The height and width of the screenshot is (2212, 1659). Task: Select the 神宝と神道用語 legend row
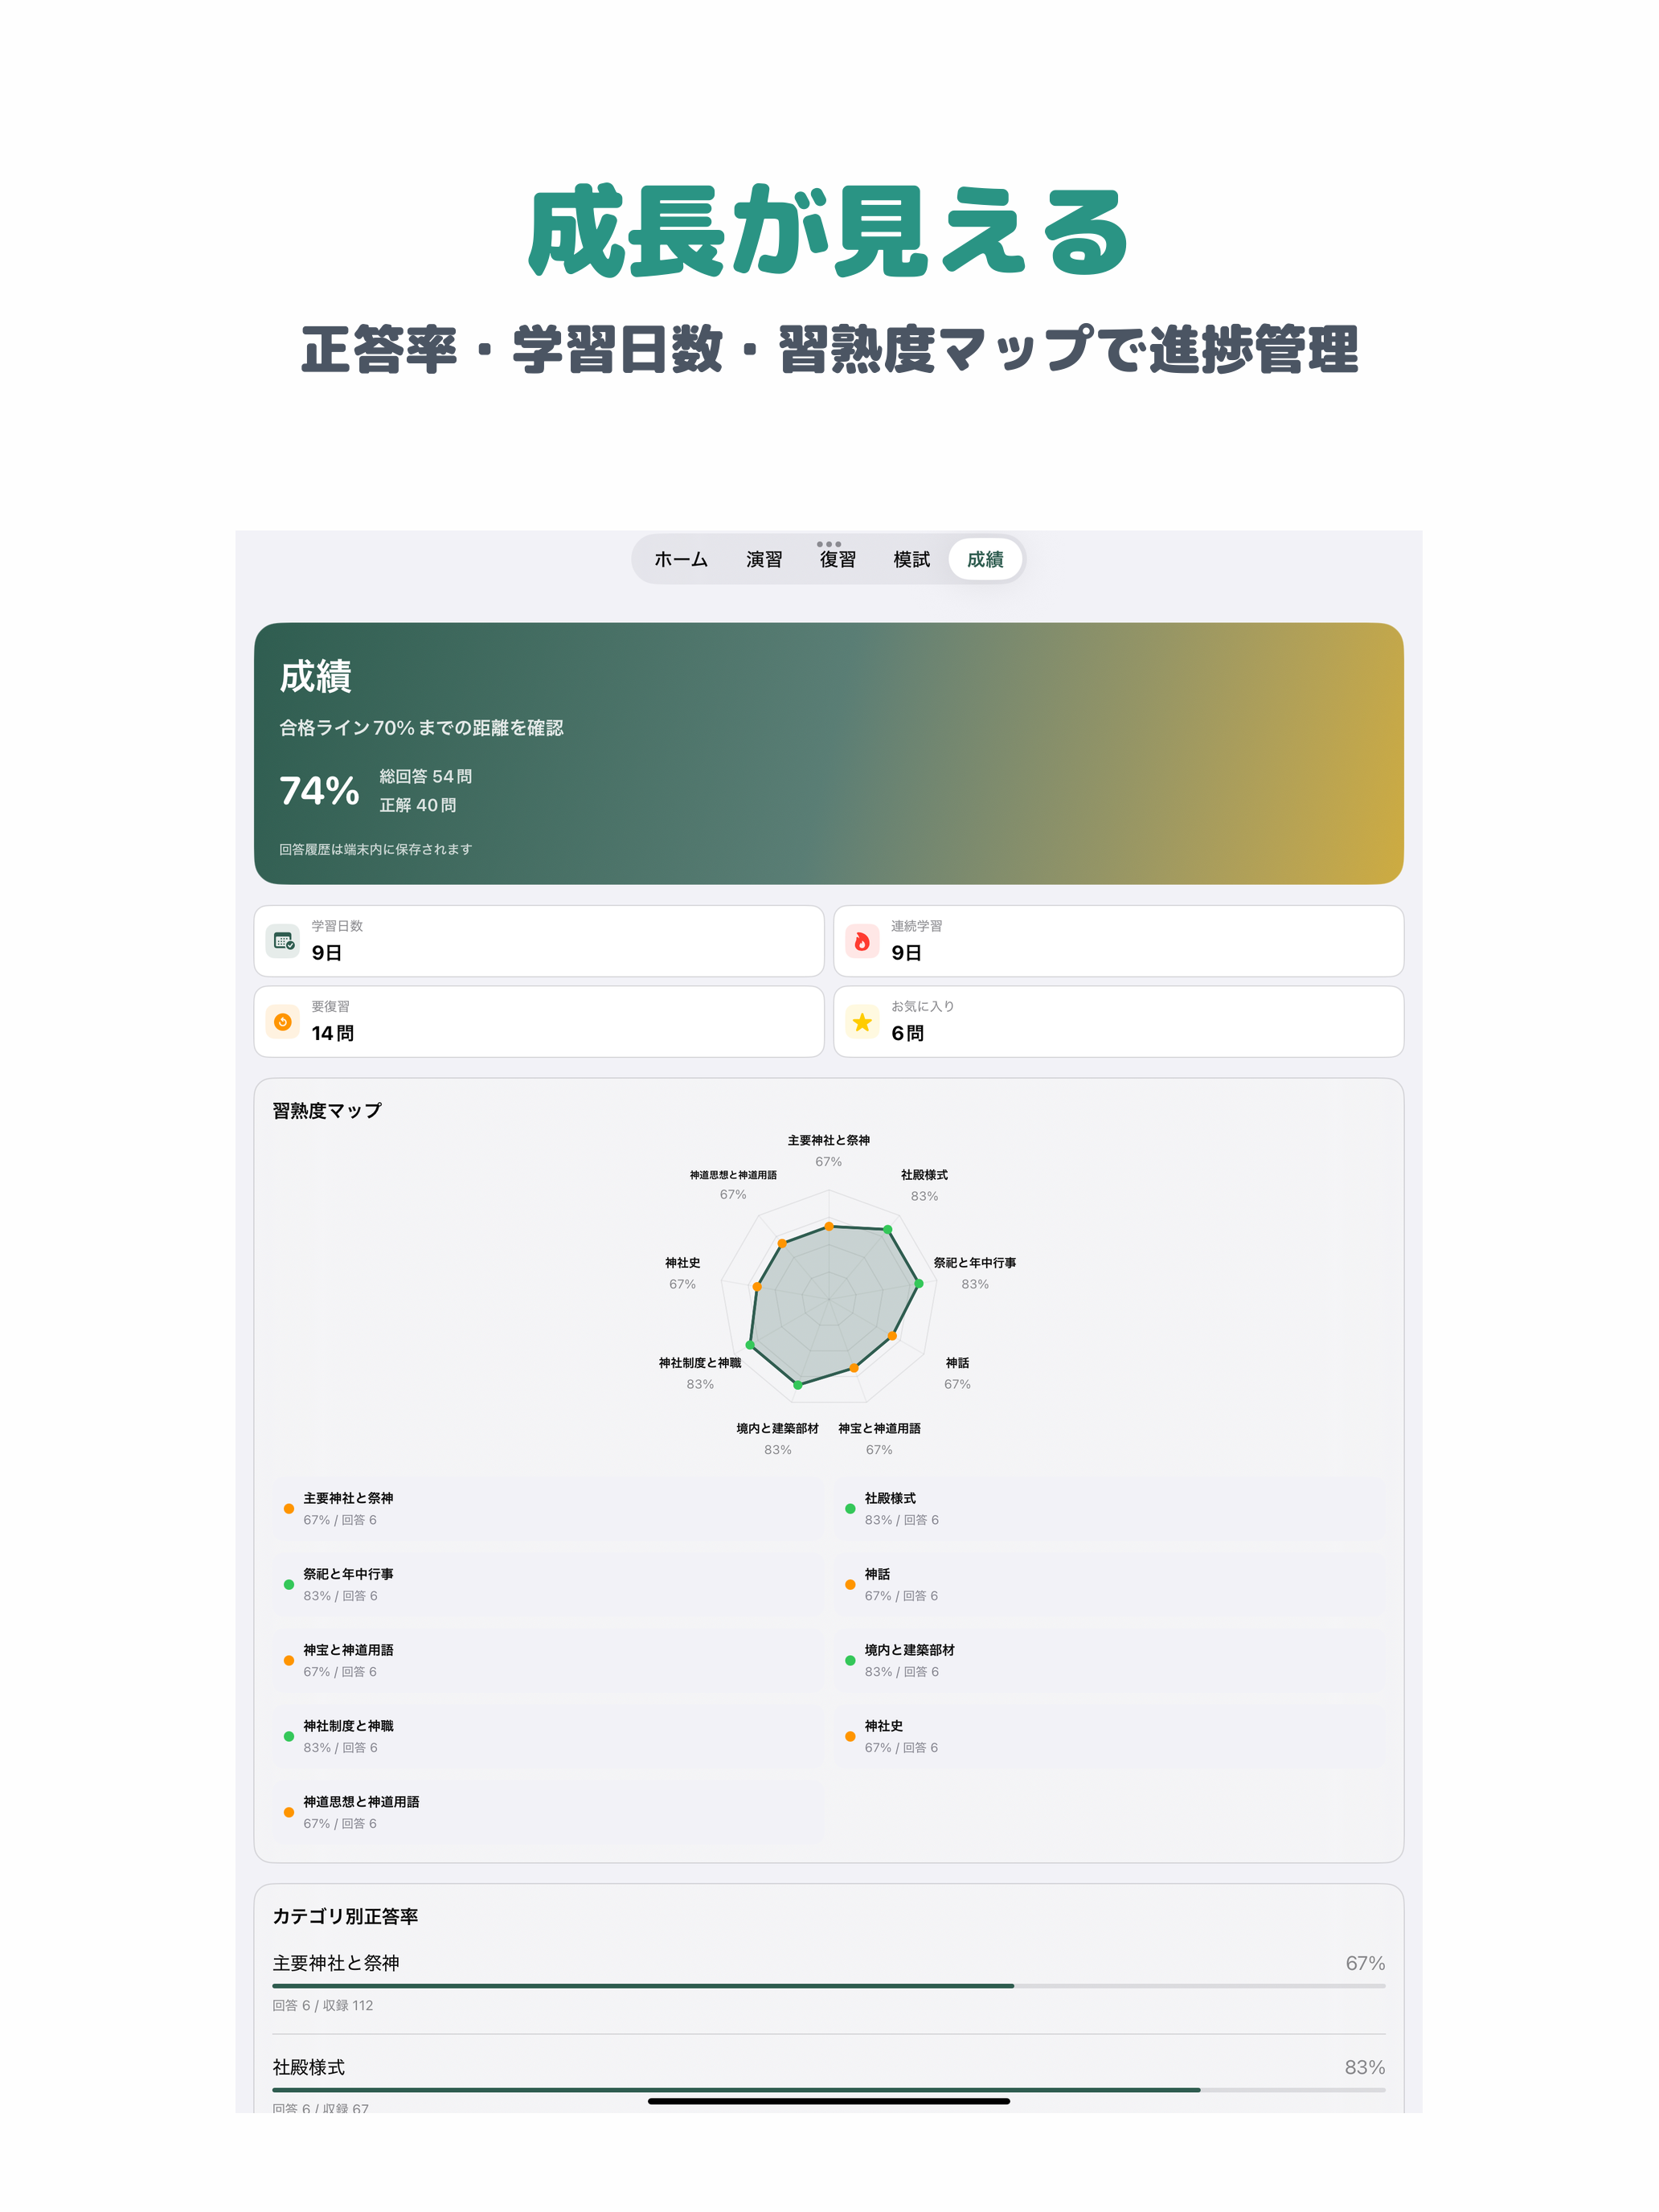(548, 1660)
